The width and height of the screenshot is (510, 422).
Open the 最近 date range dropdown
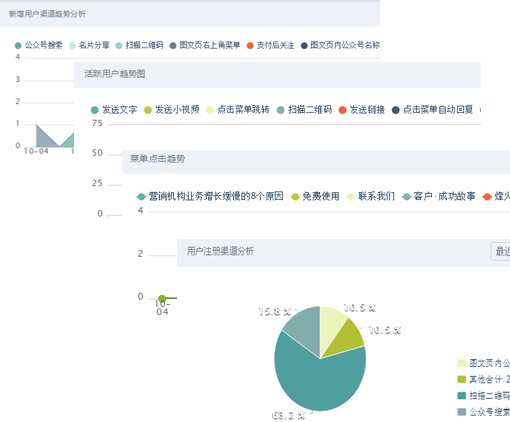[x=501, y=251]
